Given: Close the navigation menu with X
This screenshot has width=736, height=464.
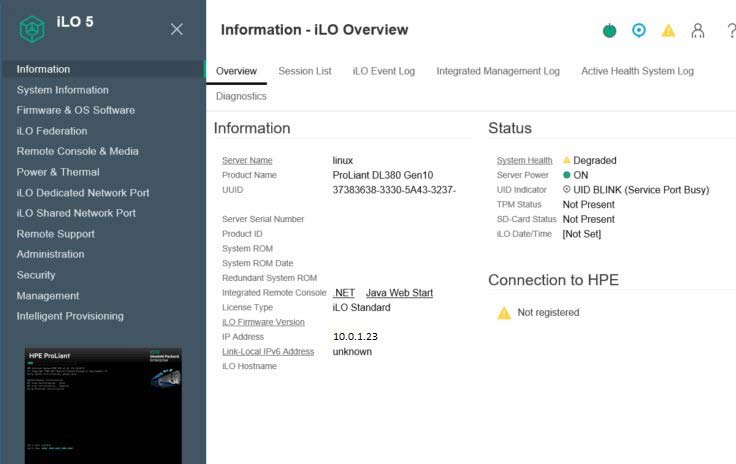Looking at the screenshot, I should click(177, 29).
